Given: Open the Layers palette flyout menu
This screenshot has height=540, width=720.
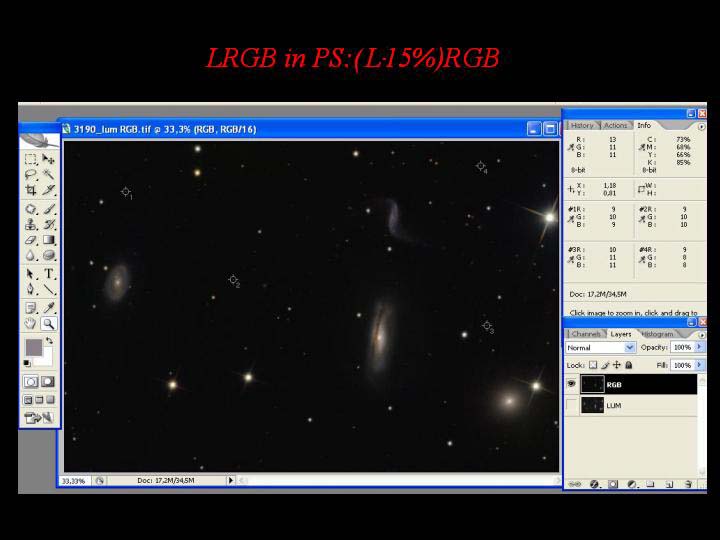Looking at the screenshot, I should 701,335.
